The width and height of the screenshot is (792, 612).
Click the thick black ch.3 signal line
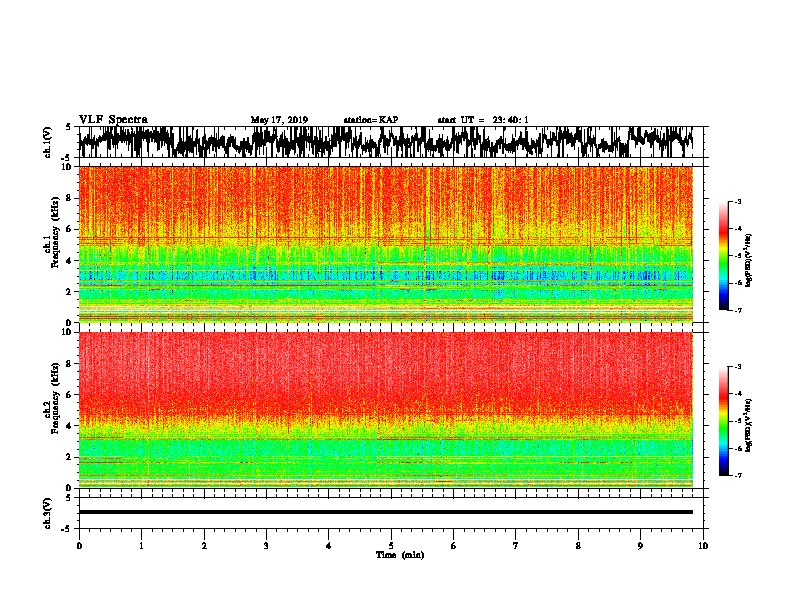coord(386,512)
